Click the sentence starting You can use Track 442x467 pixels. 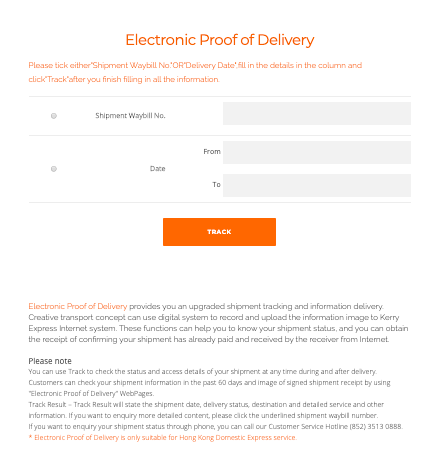(x=202, y=371)
